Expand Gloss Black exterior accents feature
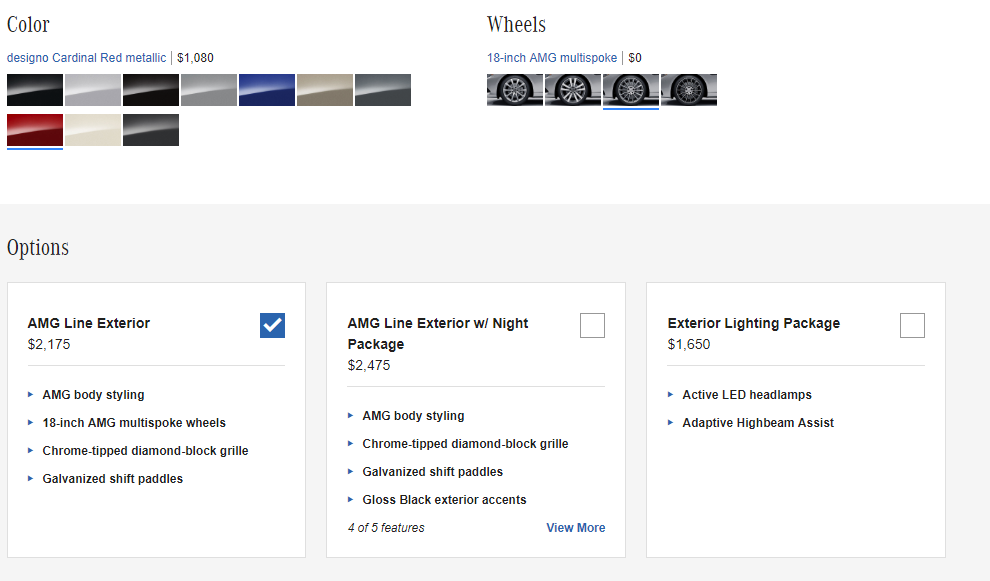Screen dimensions: 990x581 tap(444, 500)
